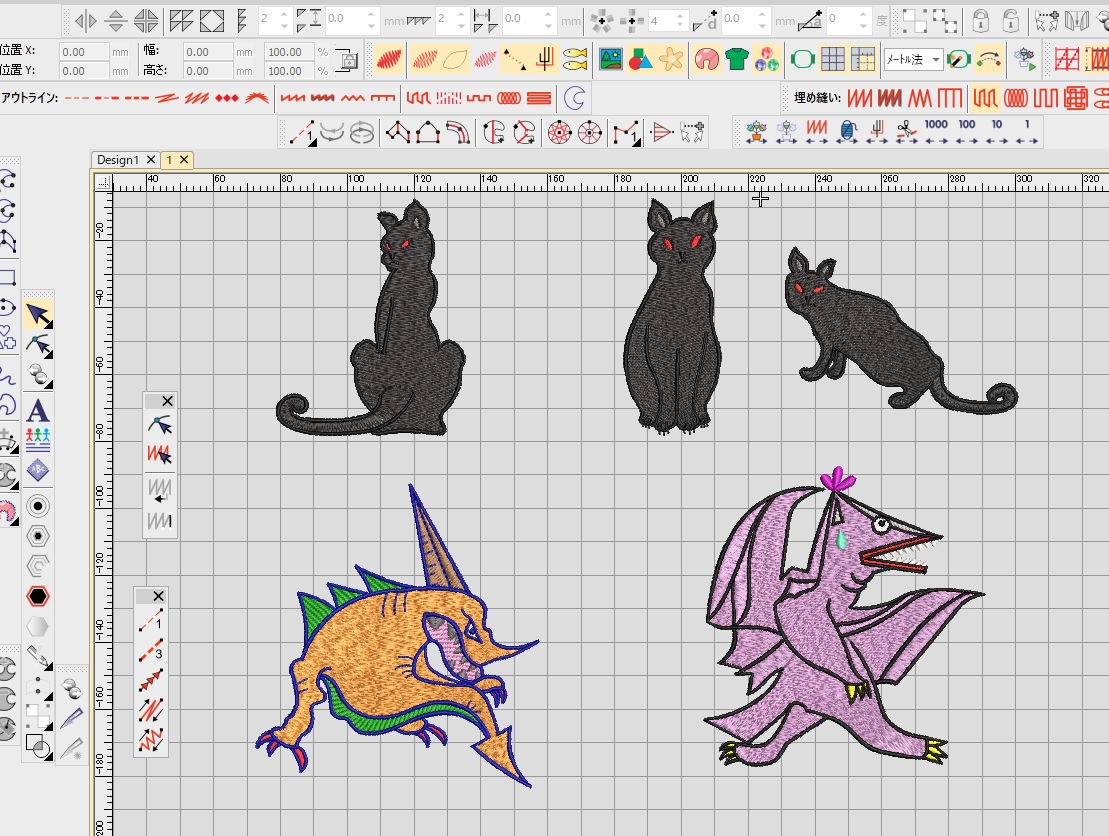
Task: Click the thread spool travel-by-color icon
Action: click(x=847, y=132)
